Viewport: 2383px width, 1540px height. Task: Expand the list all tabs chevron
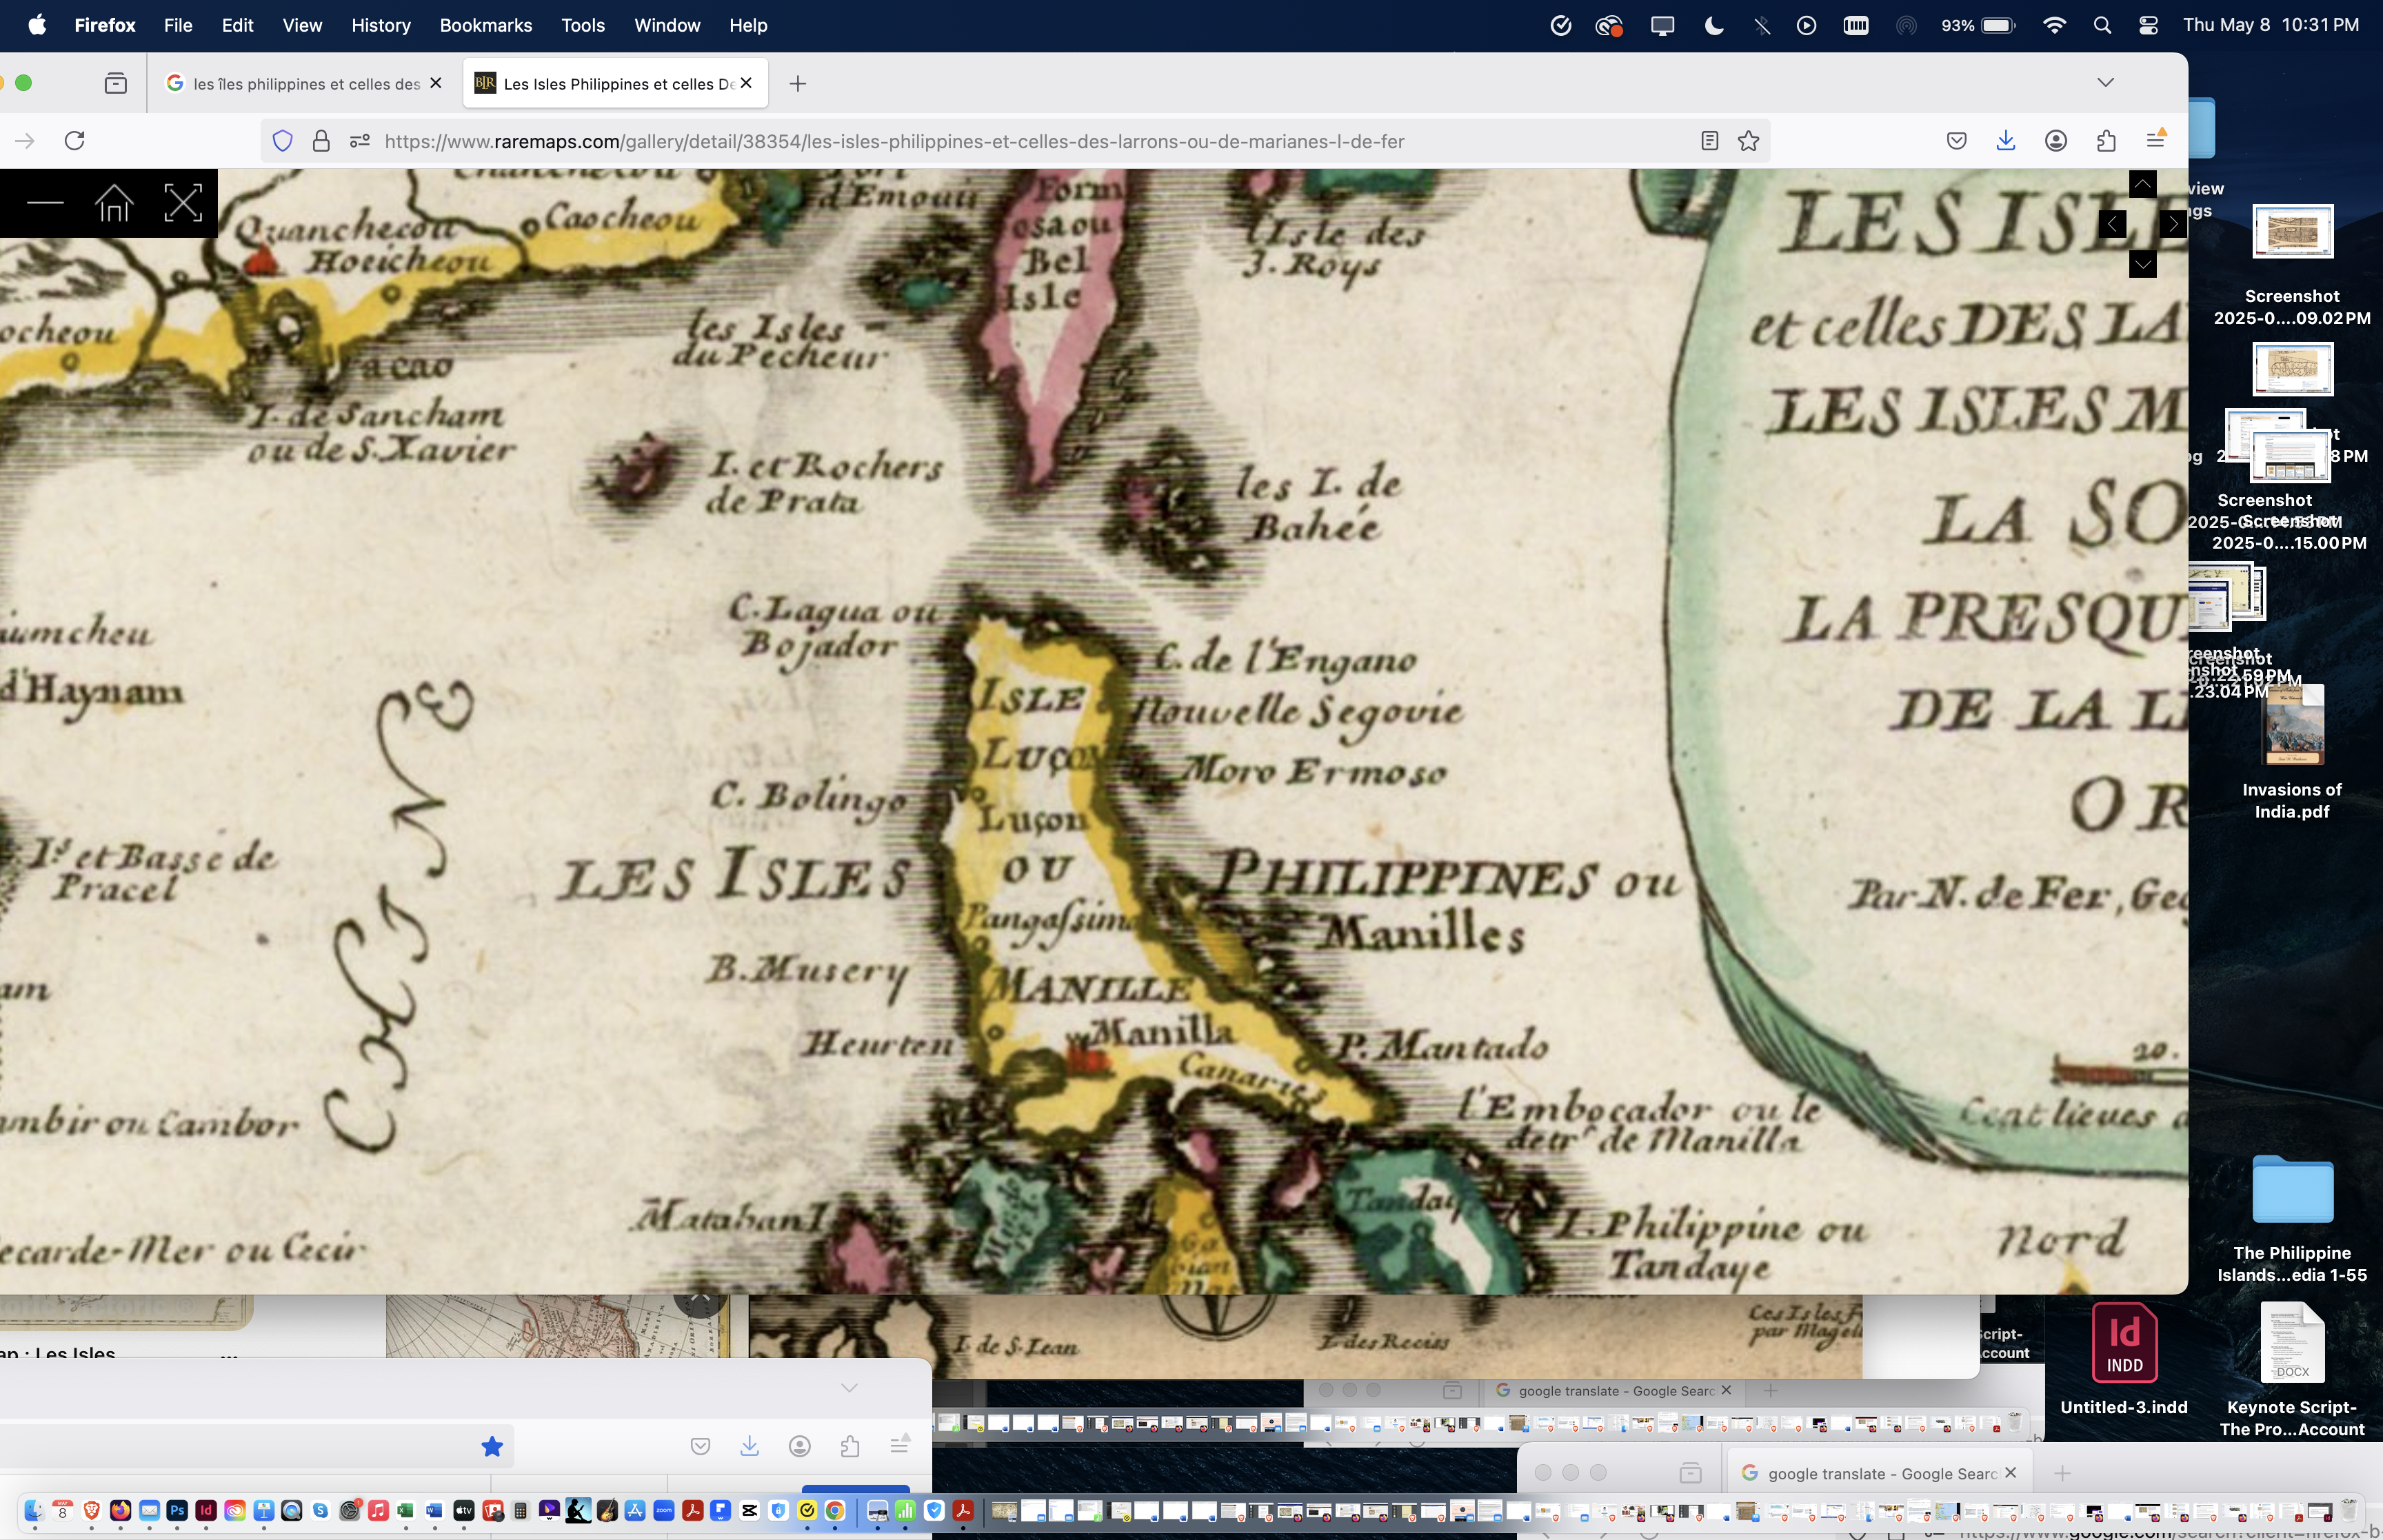tap(2105, 82)
